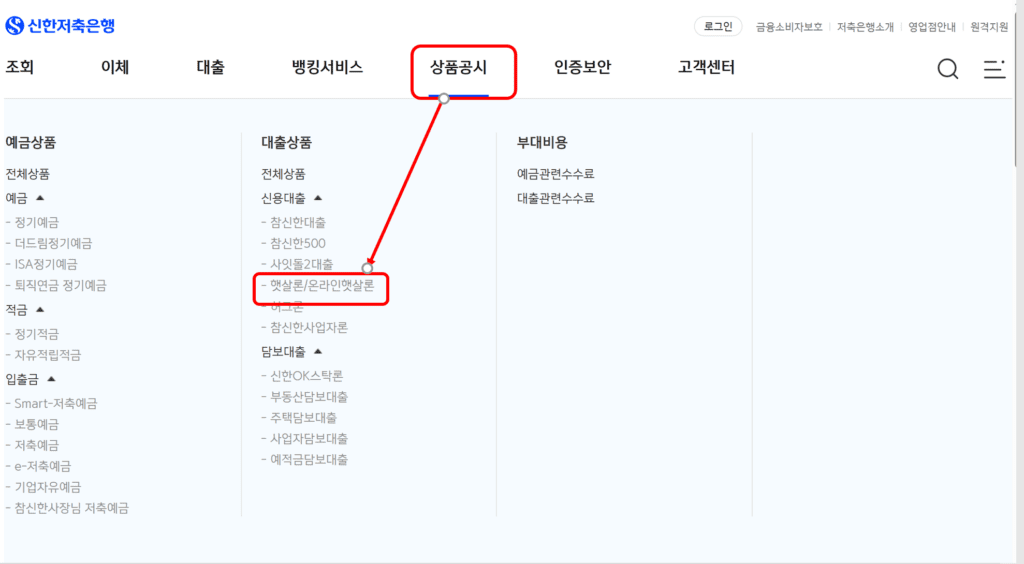Open the search magnifier icon

coord(948,69)
